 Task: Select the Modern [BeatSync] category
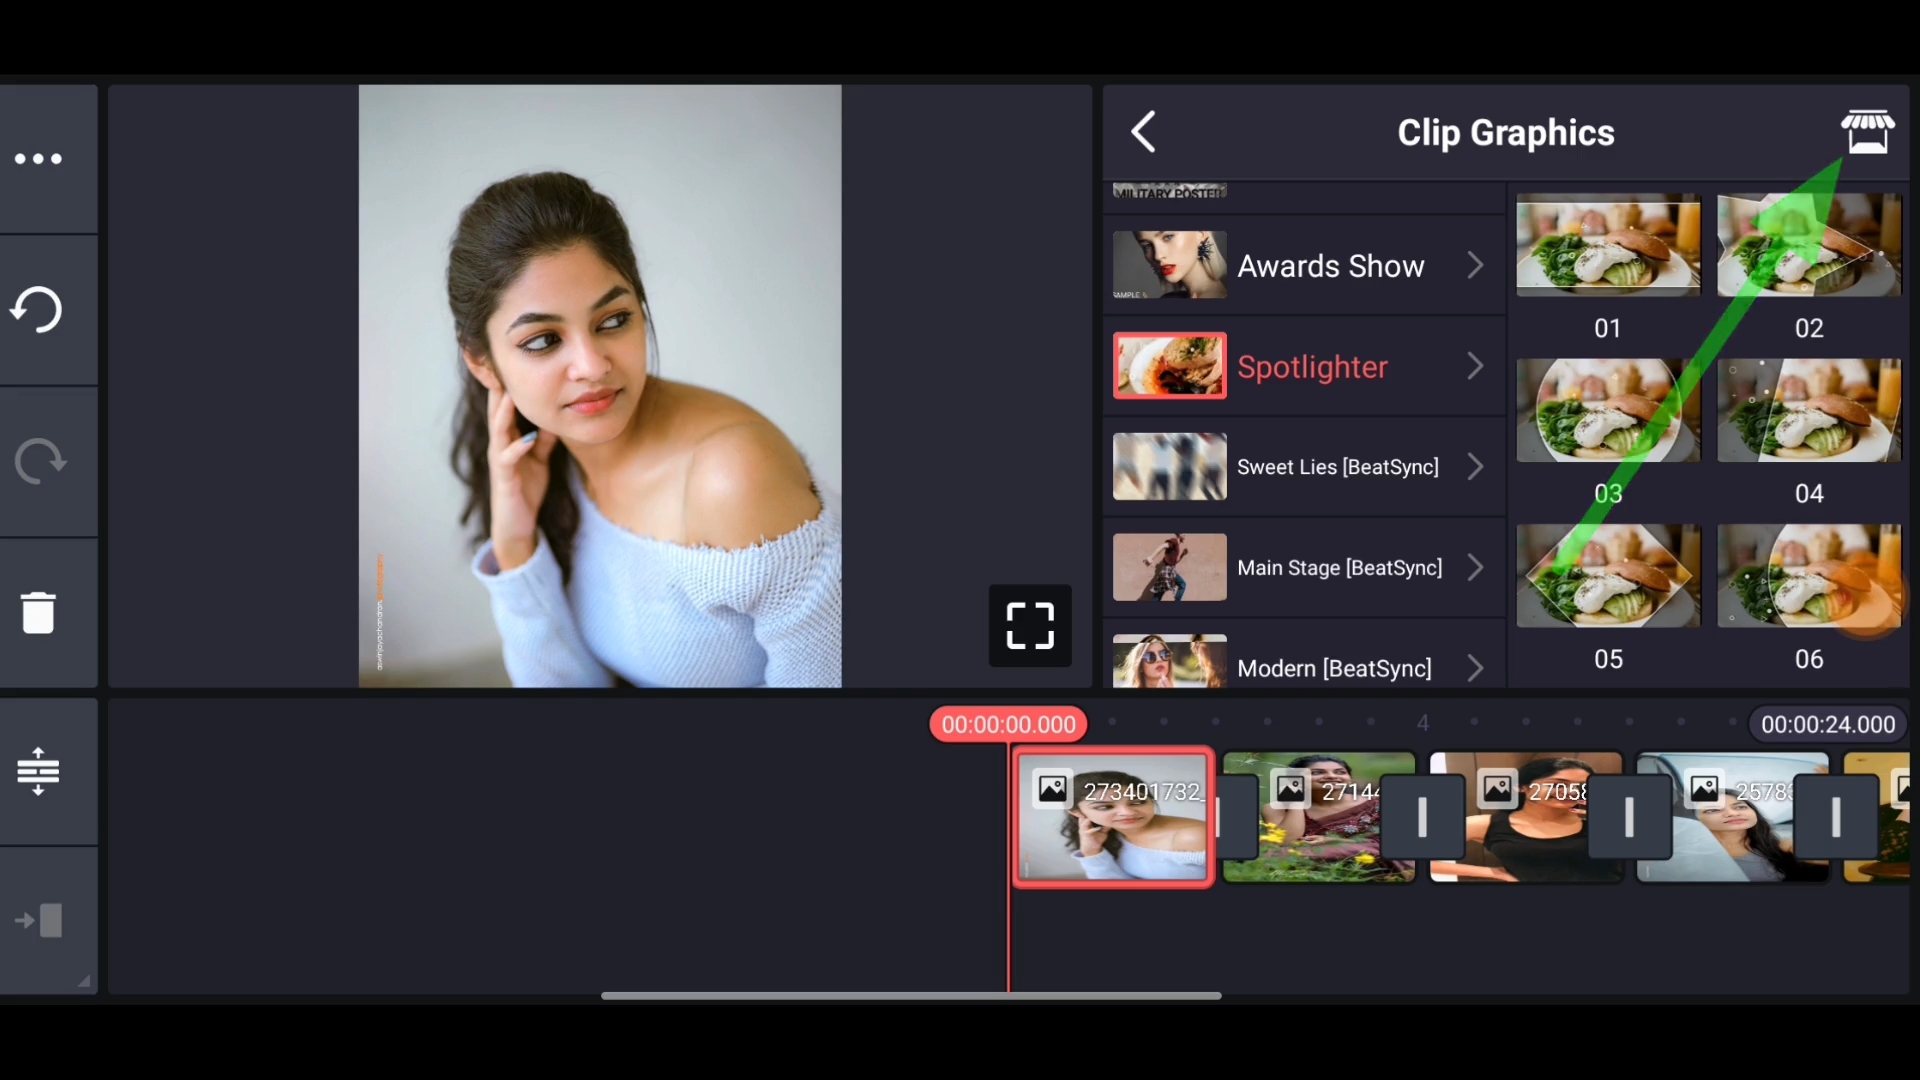pos(1333,667)
